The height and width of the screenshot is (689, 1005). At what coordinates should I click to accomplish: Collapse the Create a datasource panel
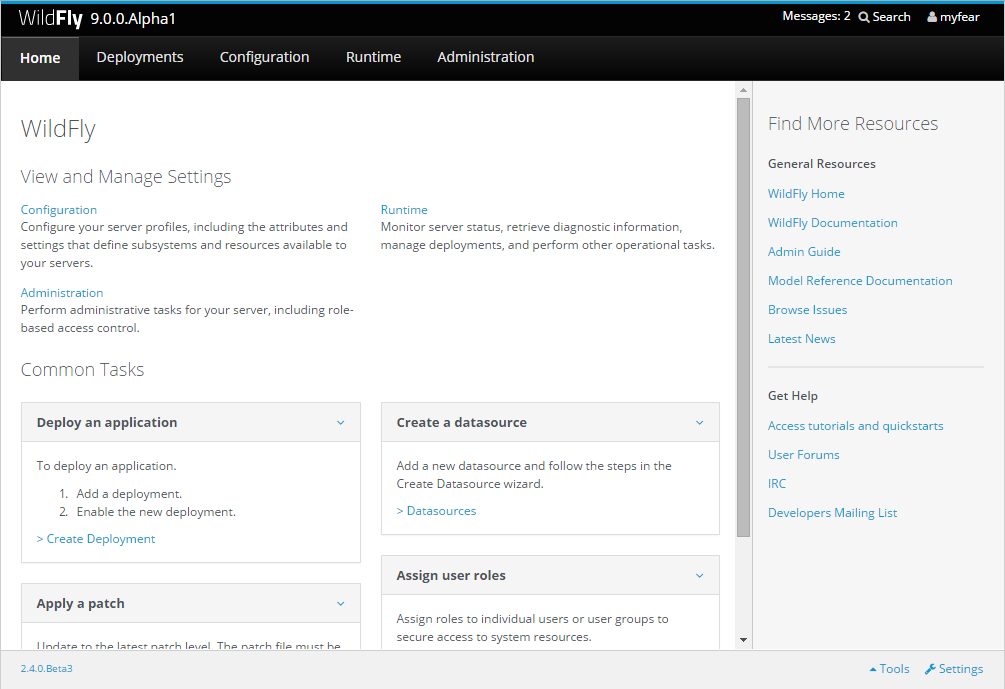(699, 423)
